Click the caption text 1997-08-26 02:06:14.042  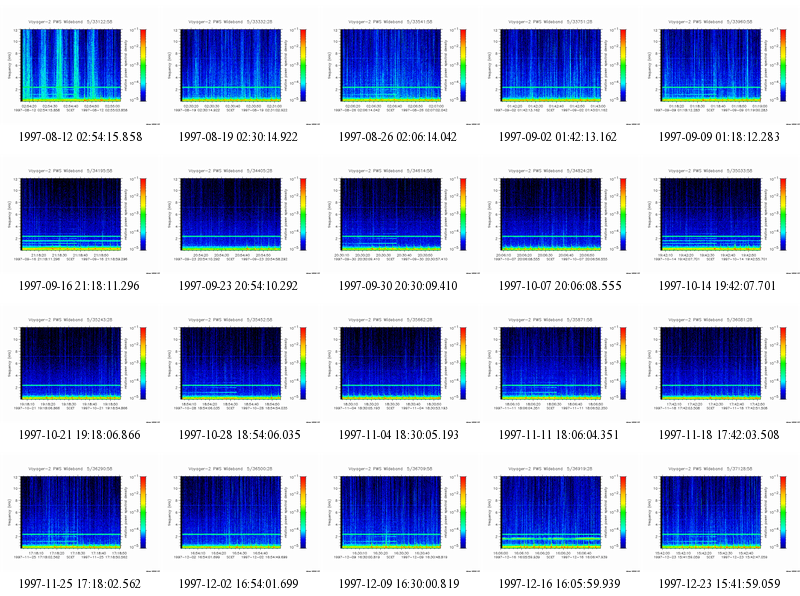point(398,137)
